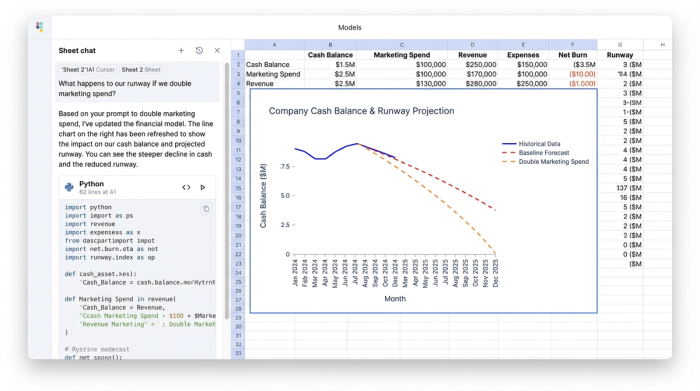Screen dimensions: 700x391
Task: Click the Runway header cell
Action: [620, 55]
